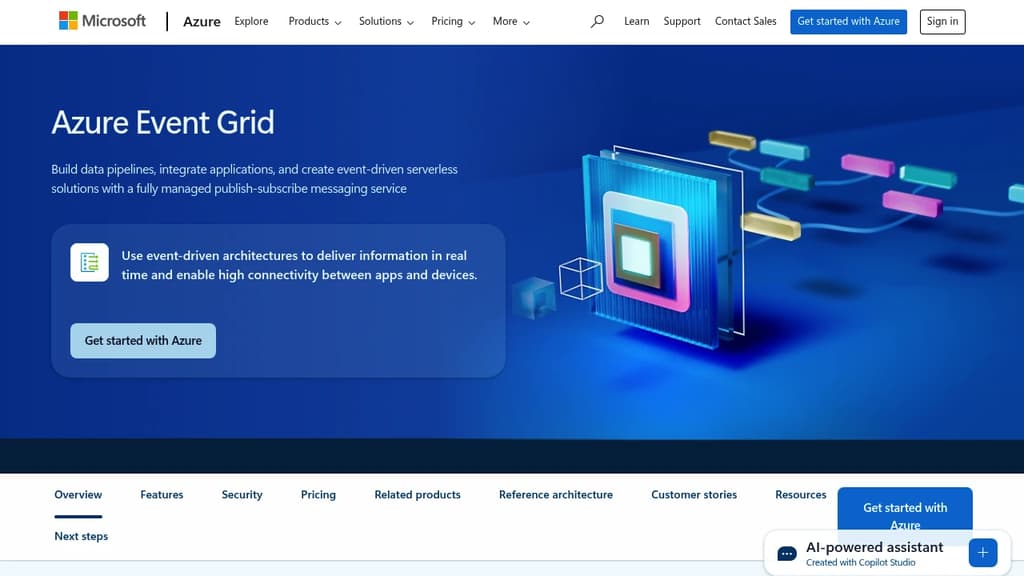Click the chat bubble assistant icon
Screen dimensions: 1024x576
pos(787,554)
